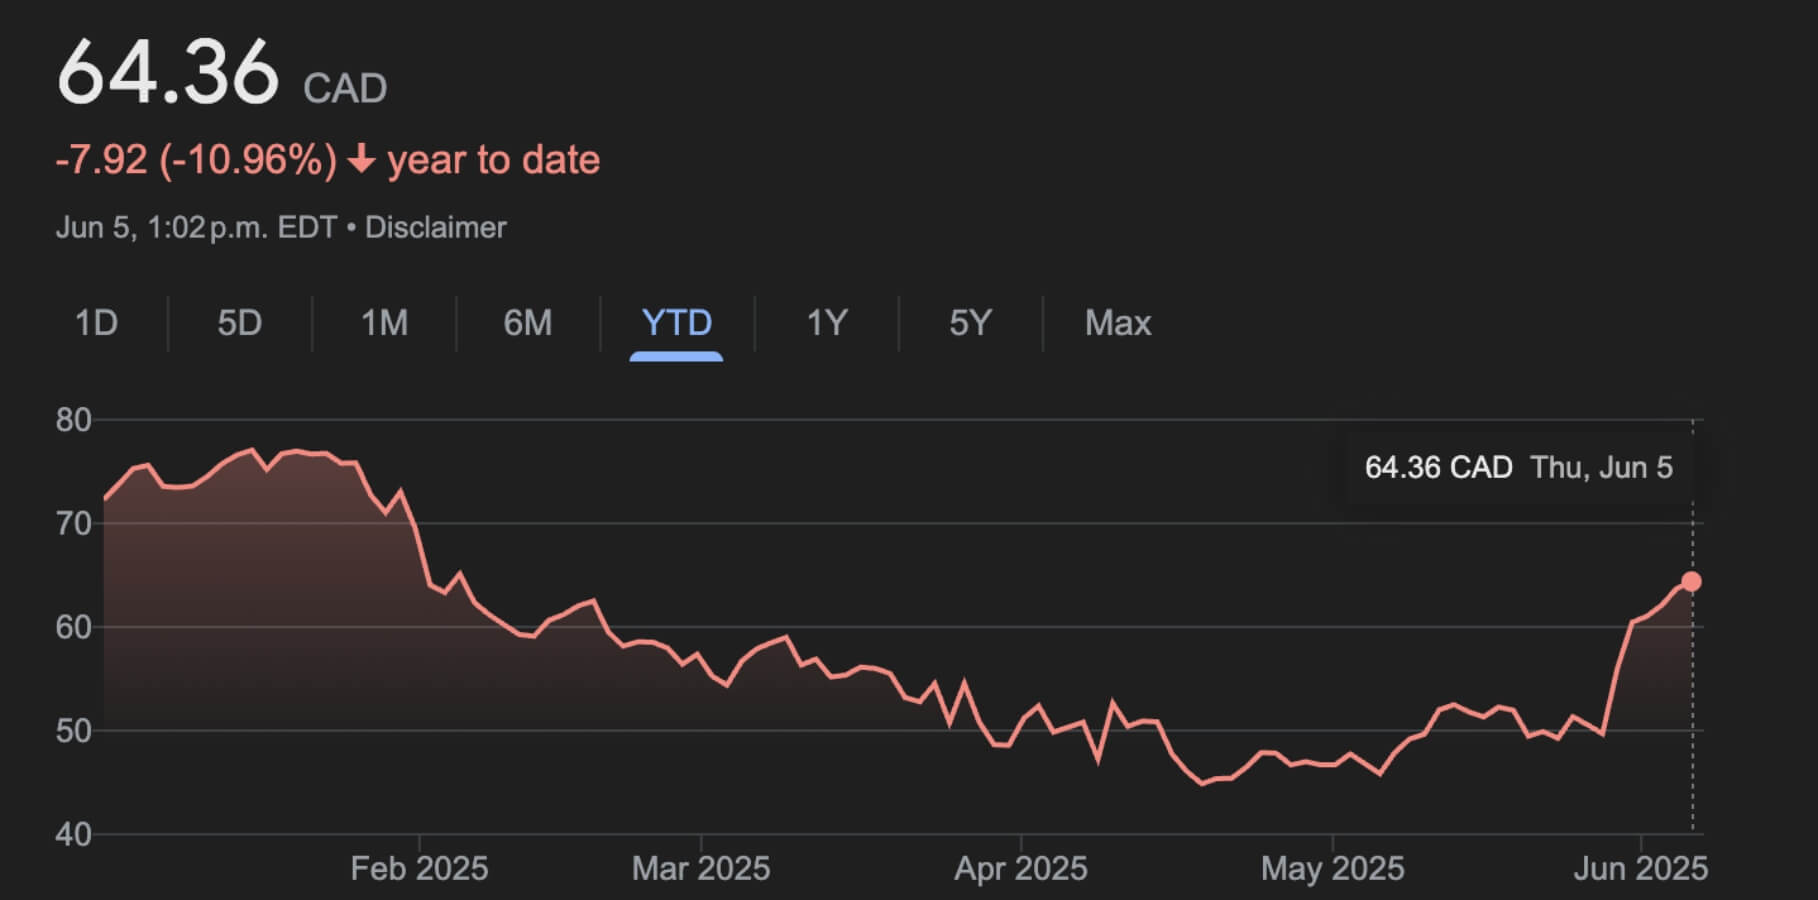Click the Apr 2025 axis label
This screenshot has width=1818, height=900.
point(1021,868)
